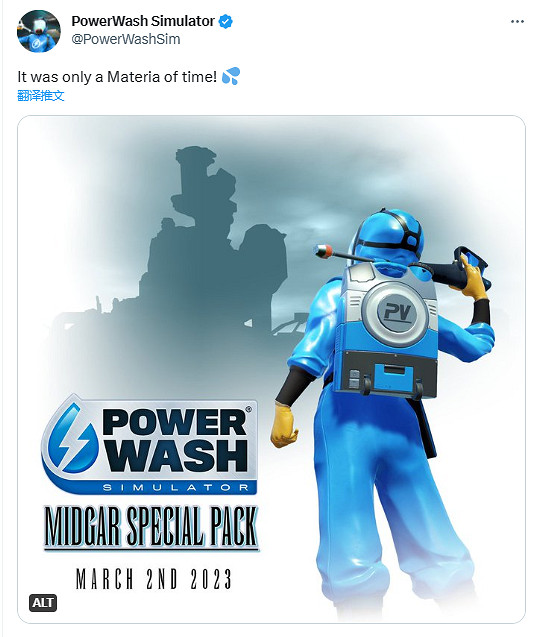Click the translate tweet link
The height and width of the screenshot is (637, 541).
41,96
